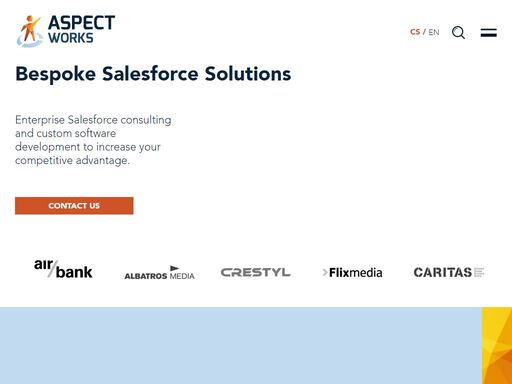Click the slash in the air bank logo
The height and width of the screenshot is (384, 512).
52,269
